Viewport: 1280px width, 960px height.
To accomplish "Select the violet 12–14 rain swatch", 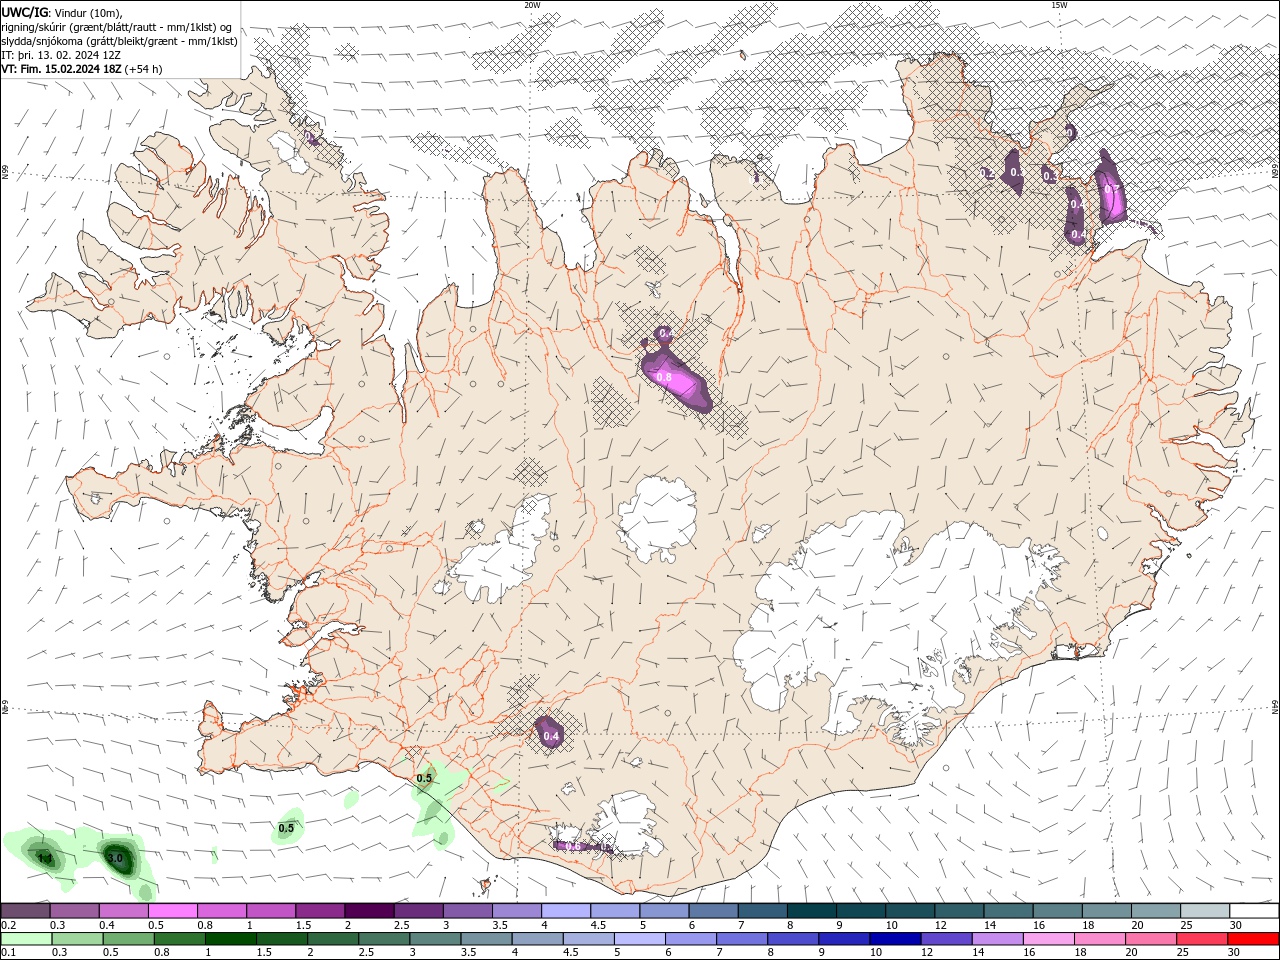I will click(945, 939).
